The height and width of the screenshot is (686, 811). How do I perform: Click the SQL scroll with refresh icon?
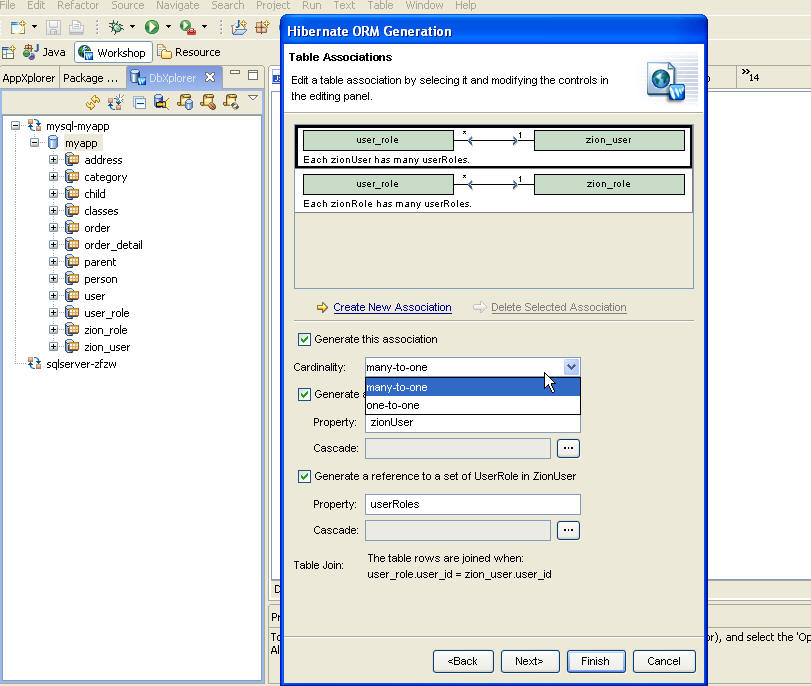pyautogui.click(x=231, y=102)
